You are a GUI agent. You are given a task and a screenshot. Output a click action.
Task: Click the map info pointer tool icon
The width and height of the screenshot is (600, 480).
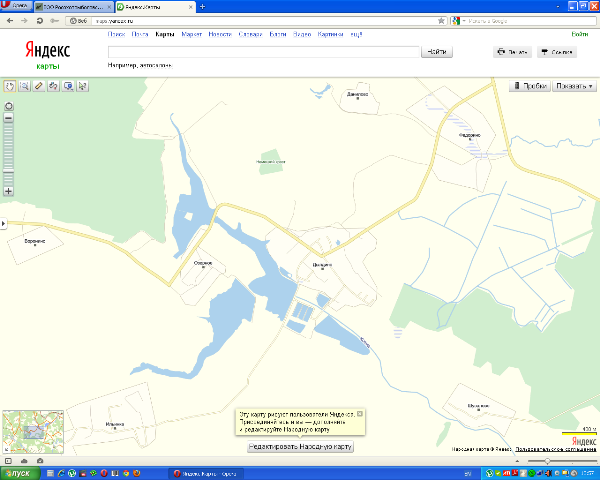coord(68,86)
